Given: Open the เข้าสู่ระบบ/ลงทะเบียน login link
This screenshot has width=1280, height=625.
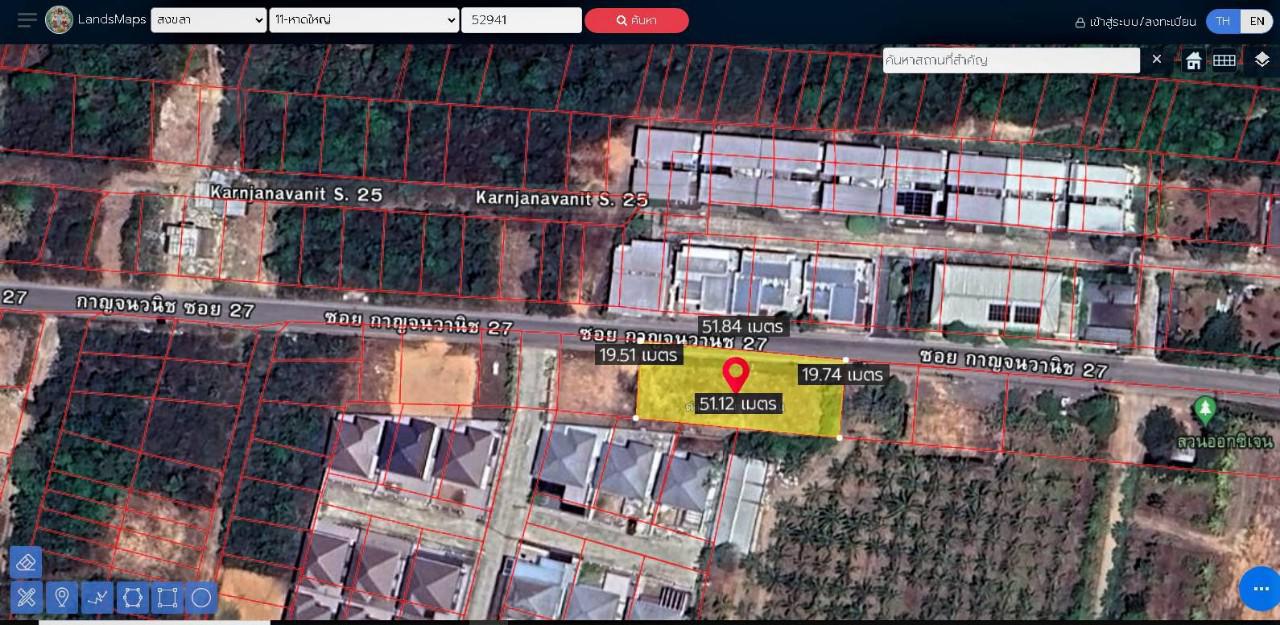Looking at the screenshot, I should pyautogui.click(x=1135, y=21).
